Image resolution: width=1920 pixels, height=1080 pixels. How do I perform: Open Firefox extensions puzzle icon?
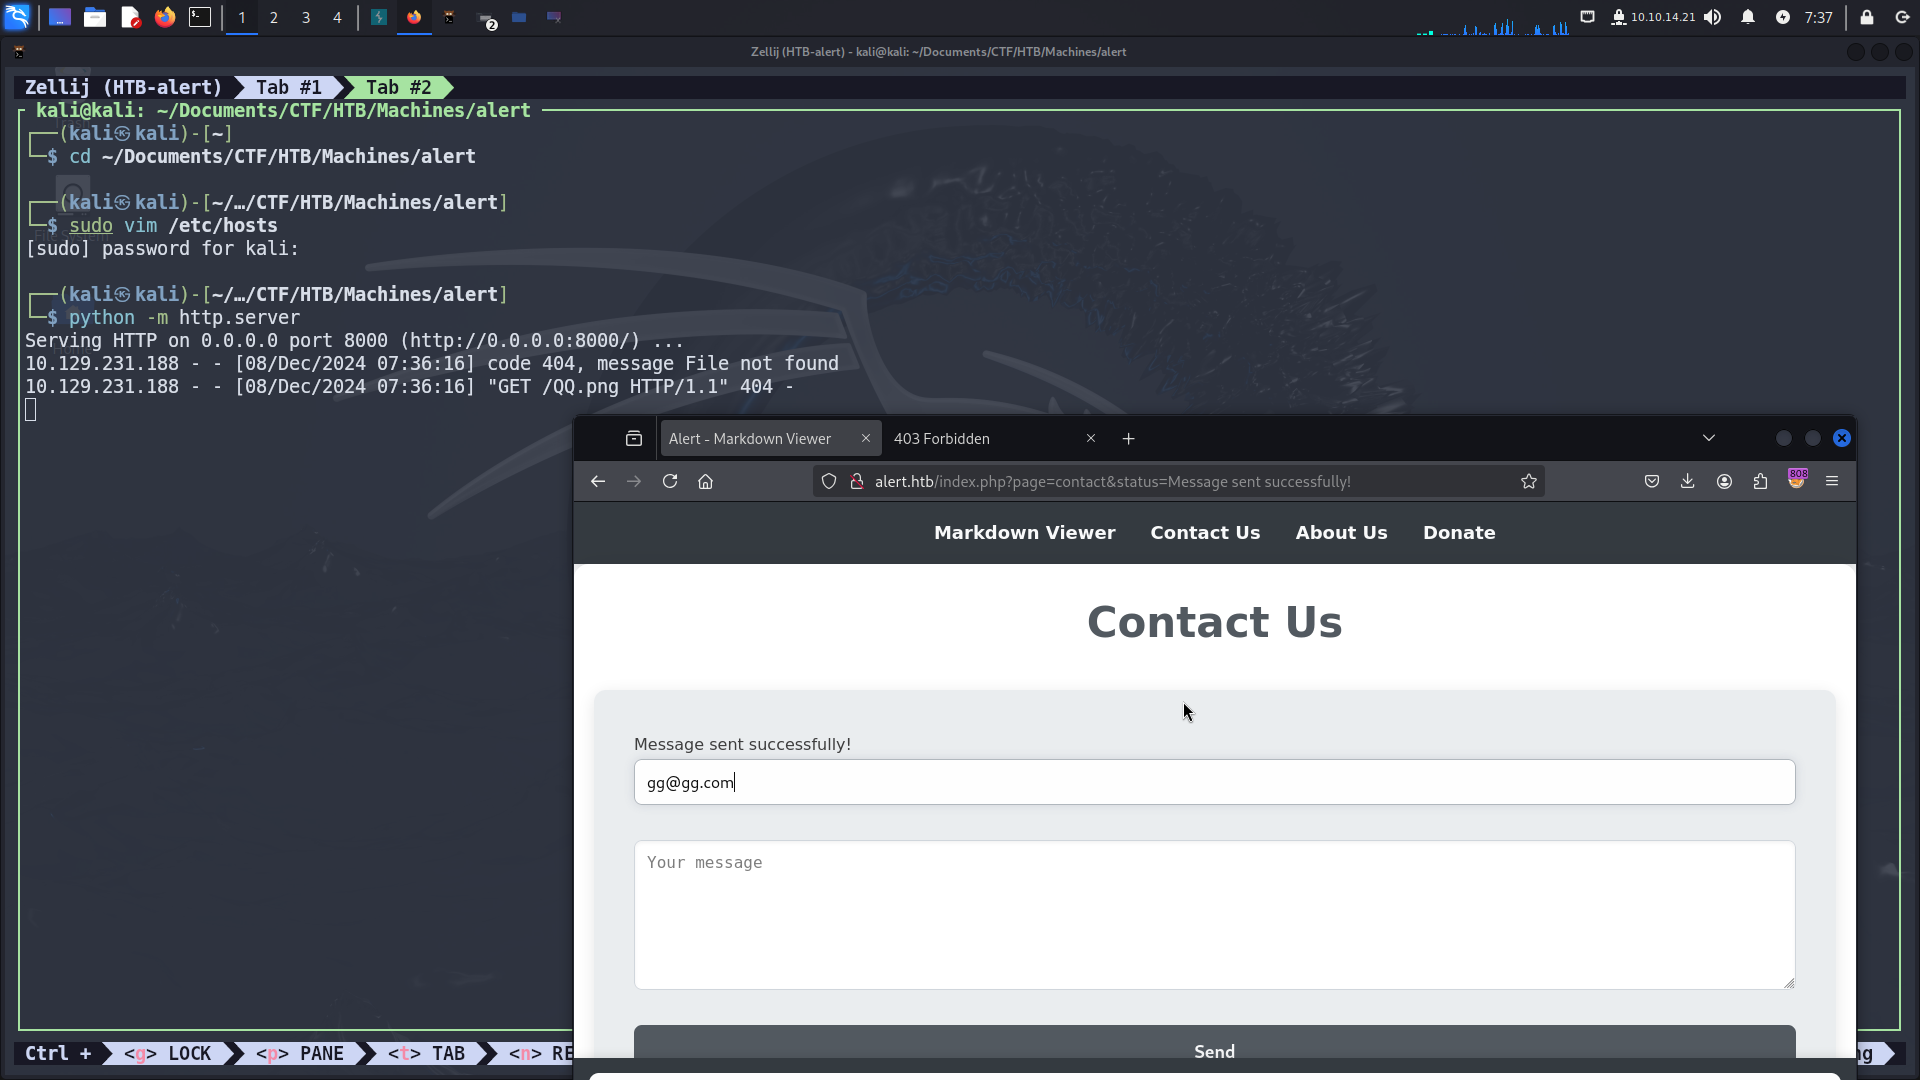pos(1760,482)
